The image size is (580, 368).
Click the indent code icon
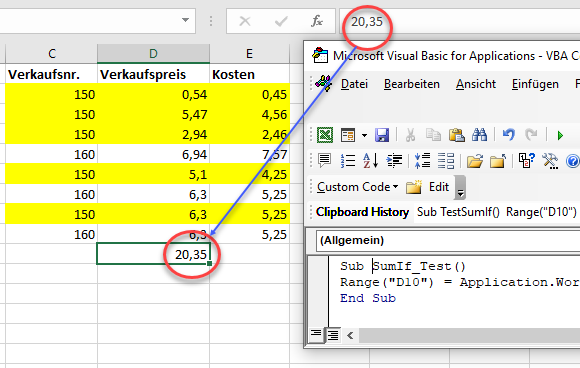(394, 161)
